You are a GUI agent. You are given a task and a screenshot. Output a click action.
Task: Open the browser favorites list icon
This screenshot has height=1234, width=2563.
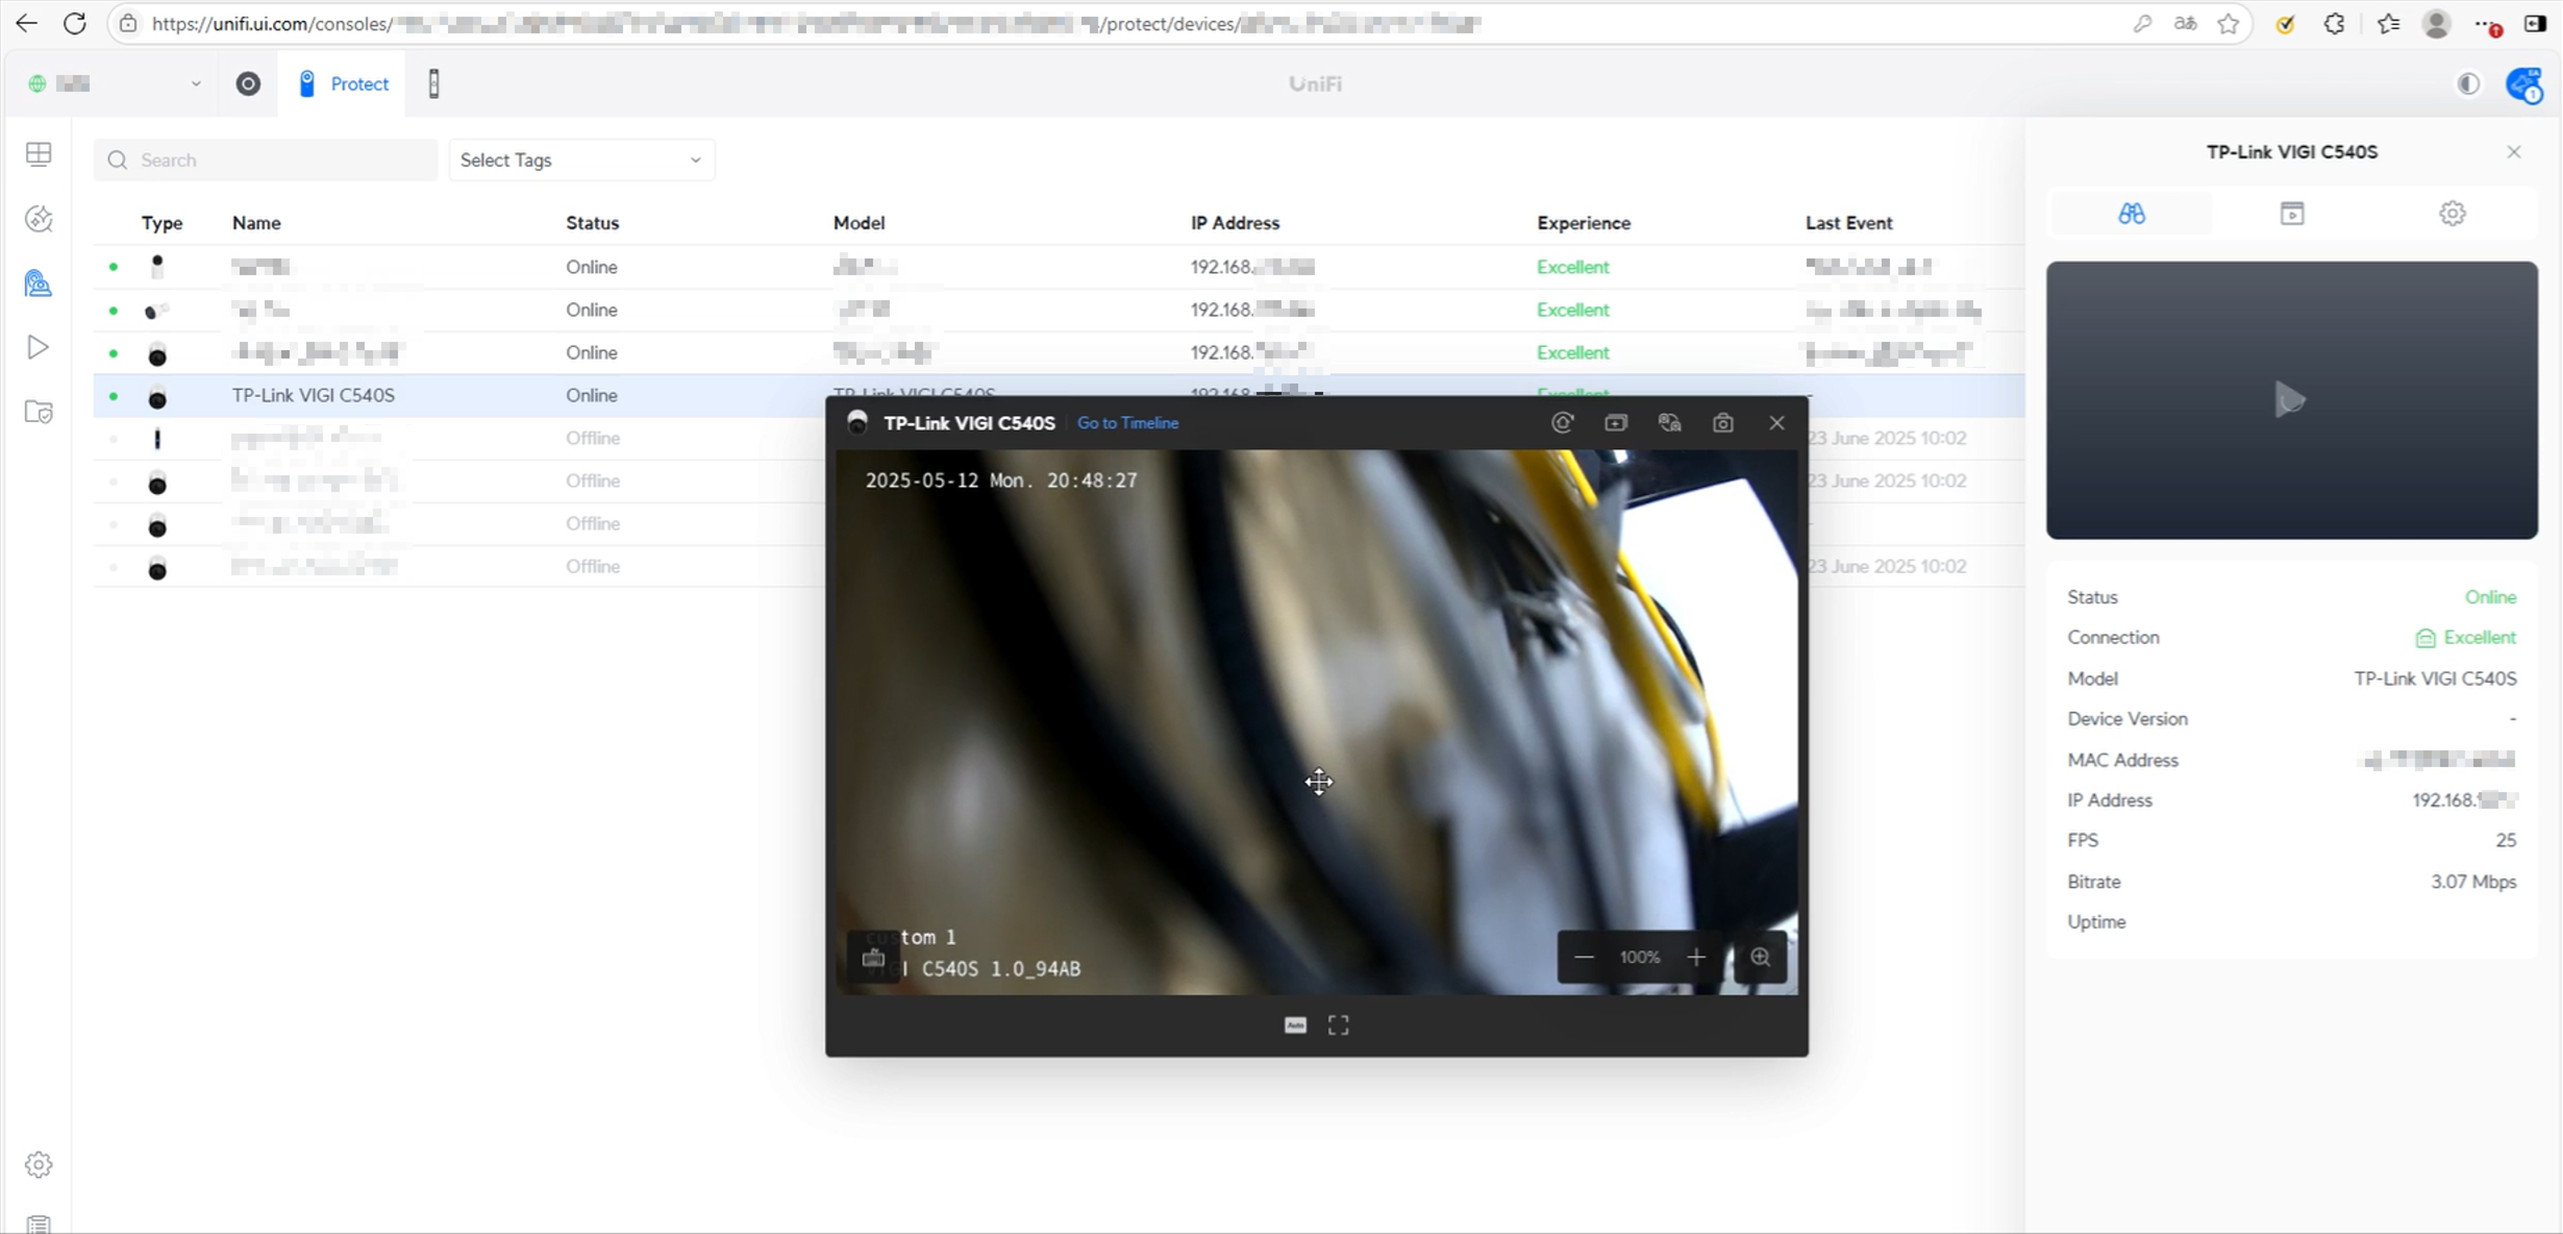pos(2388,24)
